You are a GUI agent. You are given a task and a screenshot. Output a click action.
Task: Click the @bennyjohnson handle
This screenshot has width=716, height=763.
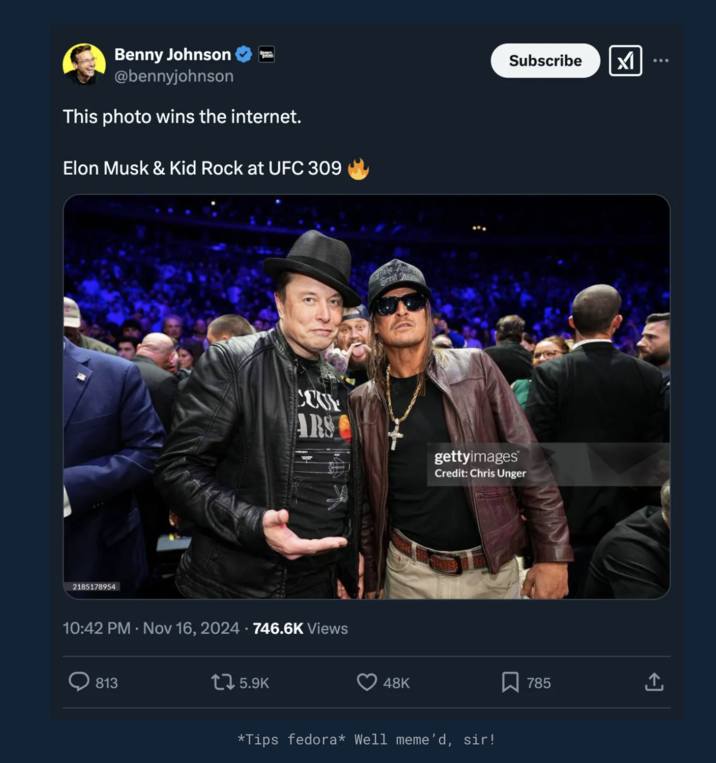pos(174,76)
